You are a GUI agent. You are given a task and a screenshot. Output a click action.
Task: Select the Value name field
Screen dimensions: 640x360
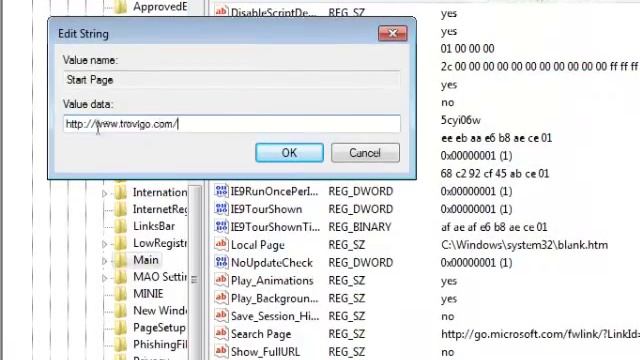(232, 80)
